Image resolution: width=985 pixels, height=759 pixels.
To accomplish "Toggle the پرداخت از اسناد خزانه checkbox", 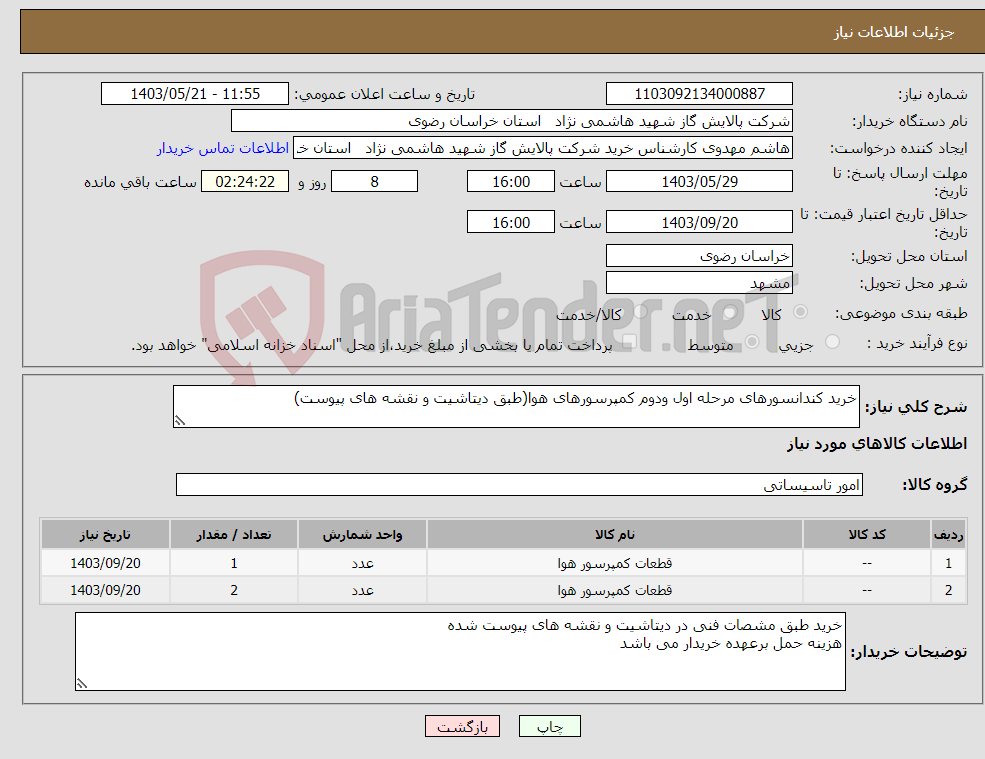I will coord(629,342).
